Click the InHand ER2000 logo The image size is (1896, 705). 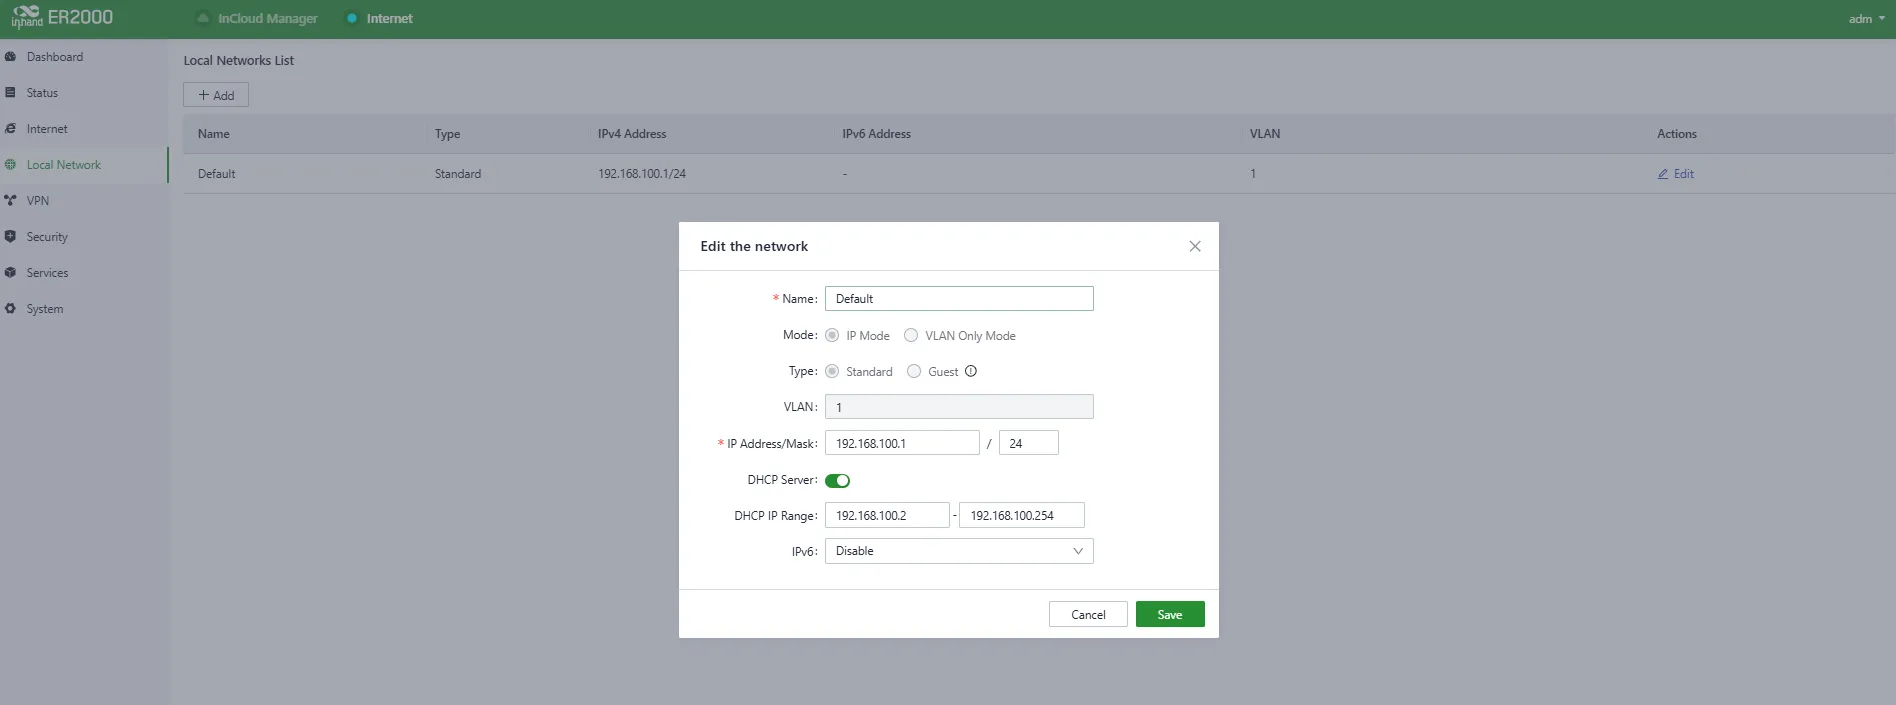(62, 17)
